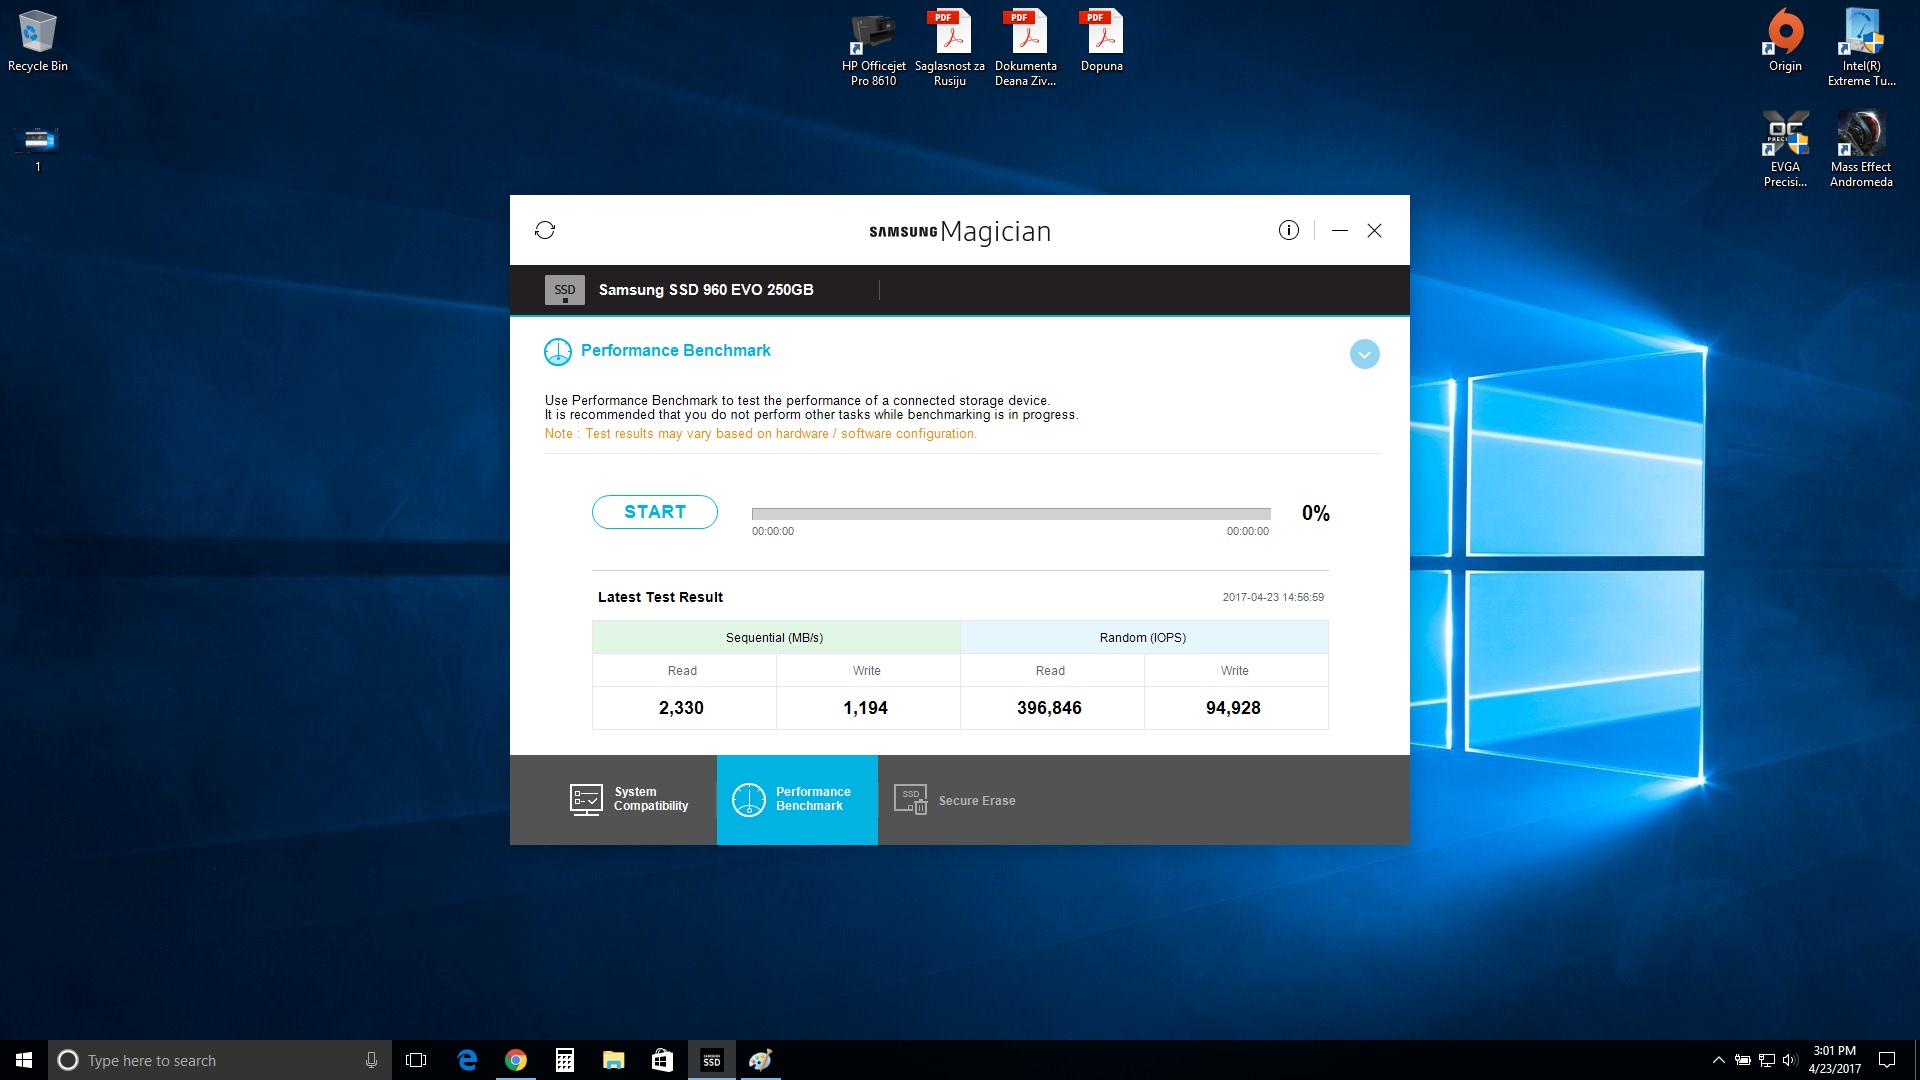Select Mass Effect Andromeda shortcut
1920x1080 pixels.
[1861, 149]
